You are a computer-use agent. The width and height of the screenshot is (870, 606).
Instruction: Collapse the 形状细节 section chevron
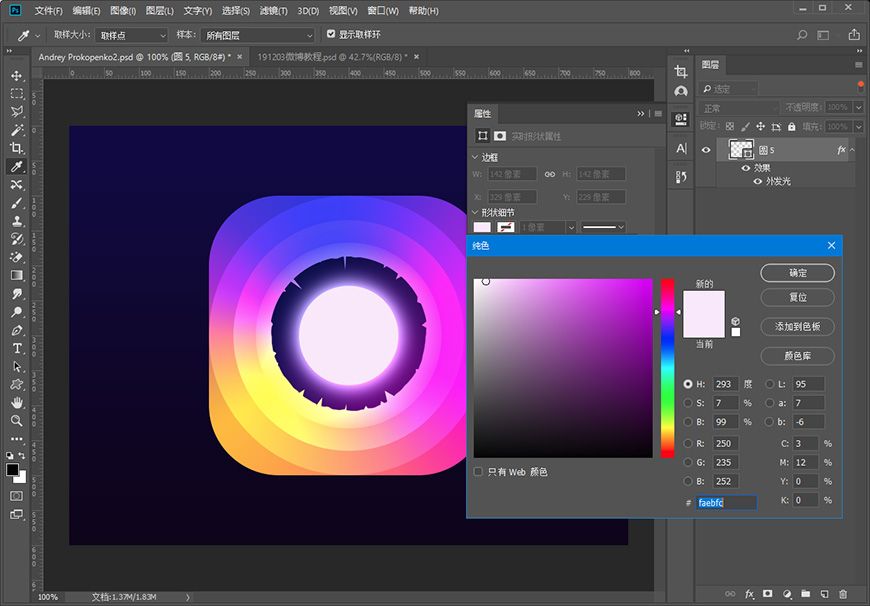475,212
